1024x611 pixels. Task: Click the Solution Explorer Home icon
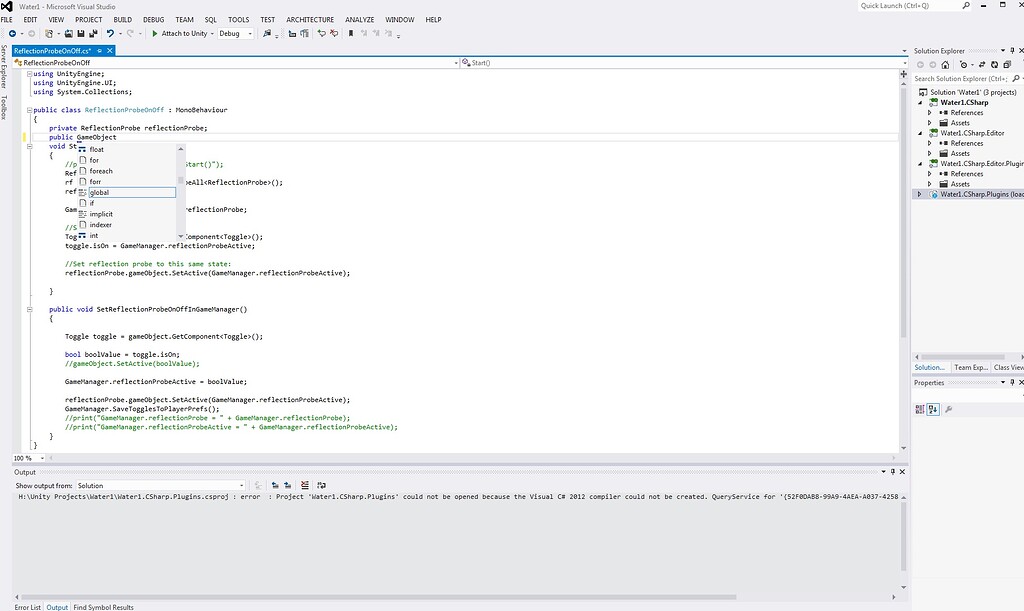(x=945, y=65)
